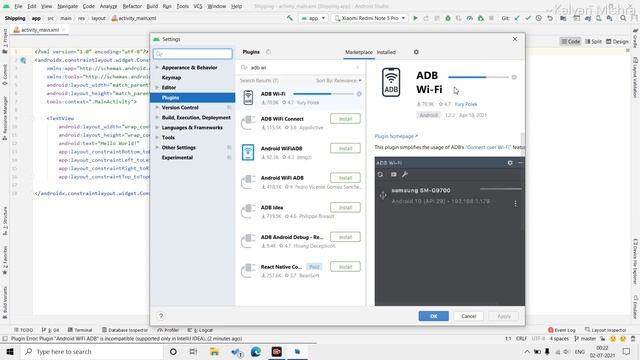Open the settings help question mark button

[x=161, y=316]
